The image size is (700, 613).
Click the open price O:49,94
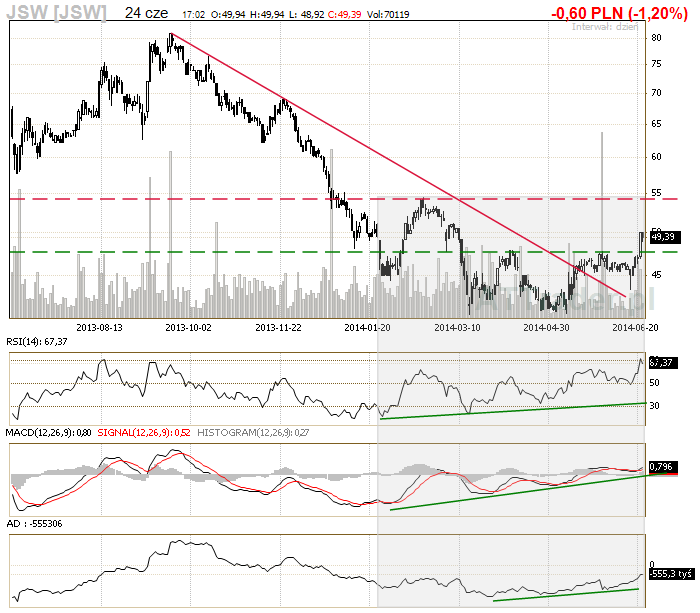pyautogui.click(x=228, y=15)
